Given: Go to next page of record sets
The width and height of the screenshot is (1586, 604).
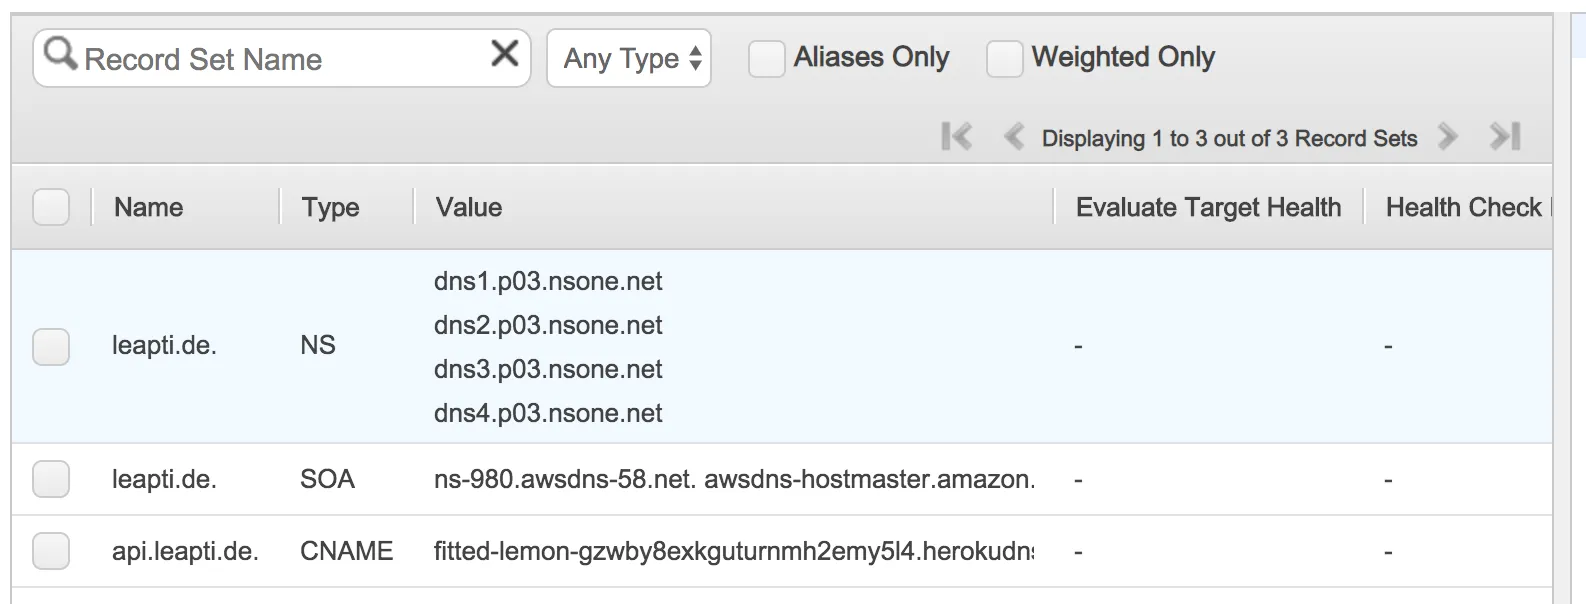Looking at the screenshot, I should (1447, 136).
